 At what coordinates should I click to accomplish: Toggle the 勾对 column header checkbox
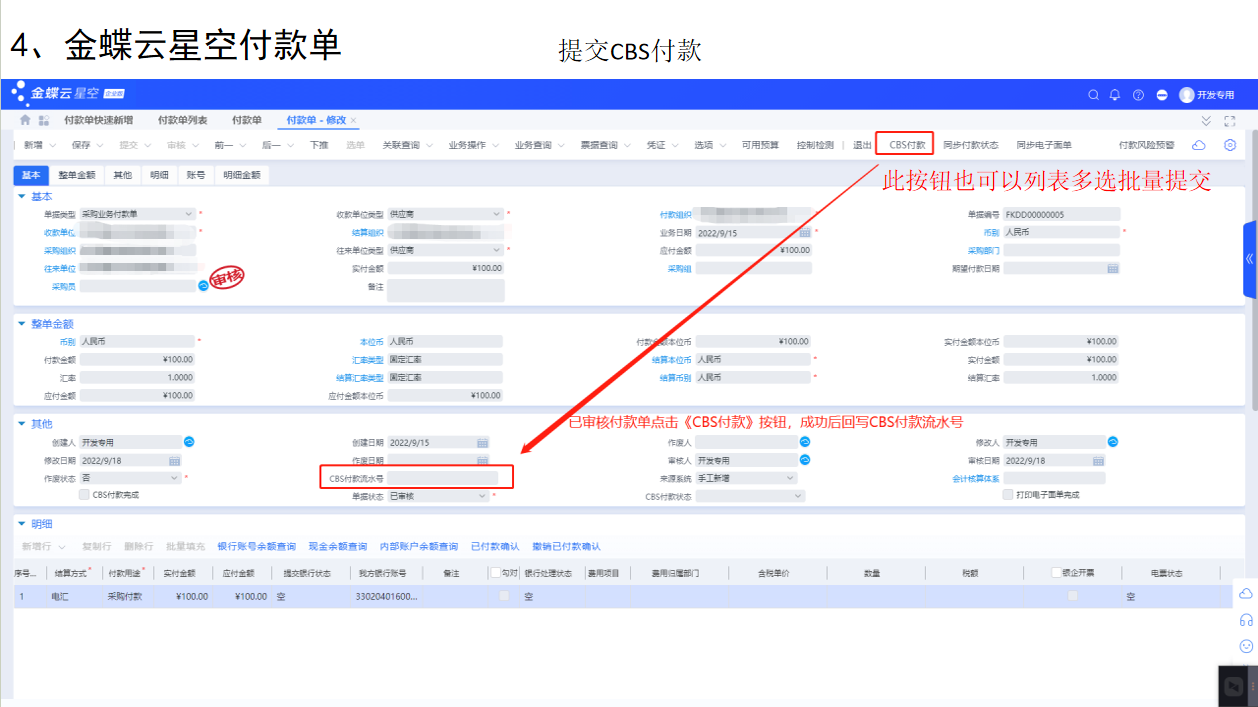495,573
